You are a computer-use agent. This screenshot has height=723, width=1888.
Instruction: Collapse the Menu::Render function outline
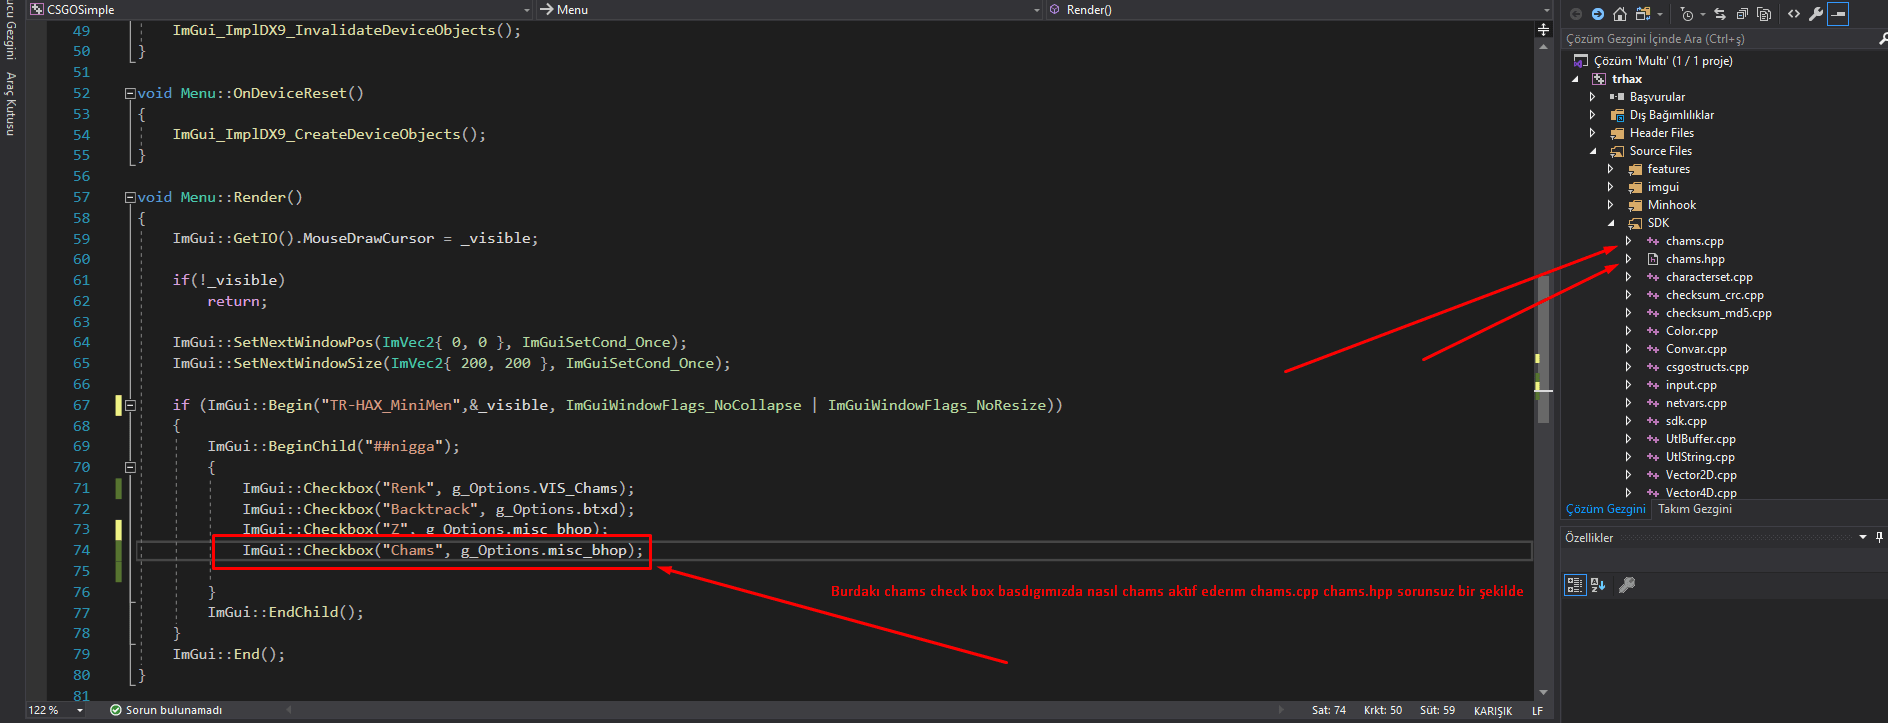(130, 197)
